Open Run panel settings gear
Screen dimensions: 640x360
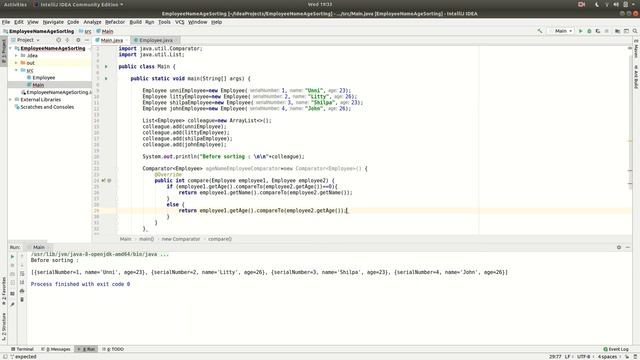[619, 247]
